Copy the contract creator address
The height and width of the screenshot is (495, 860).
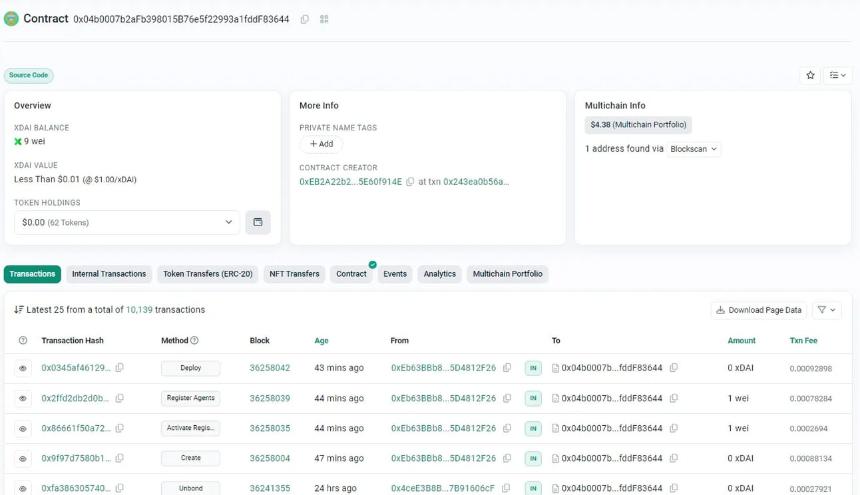[x=410, y=181]
